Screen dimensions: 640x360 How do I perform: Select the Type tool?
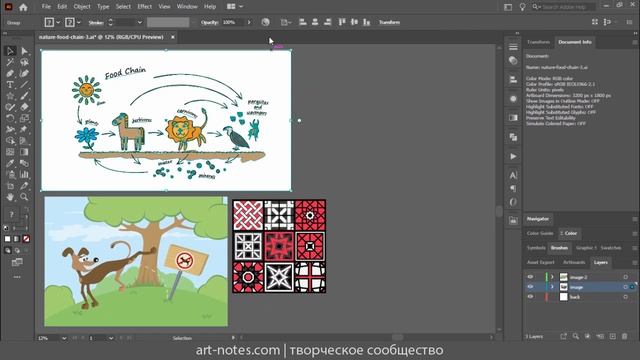(10, 85)
